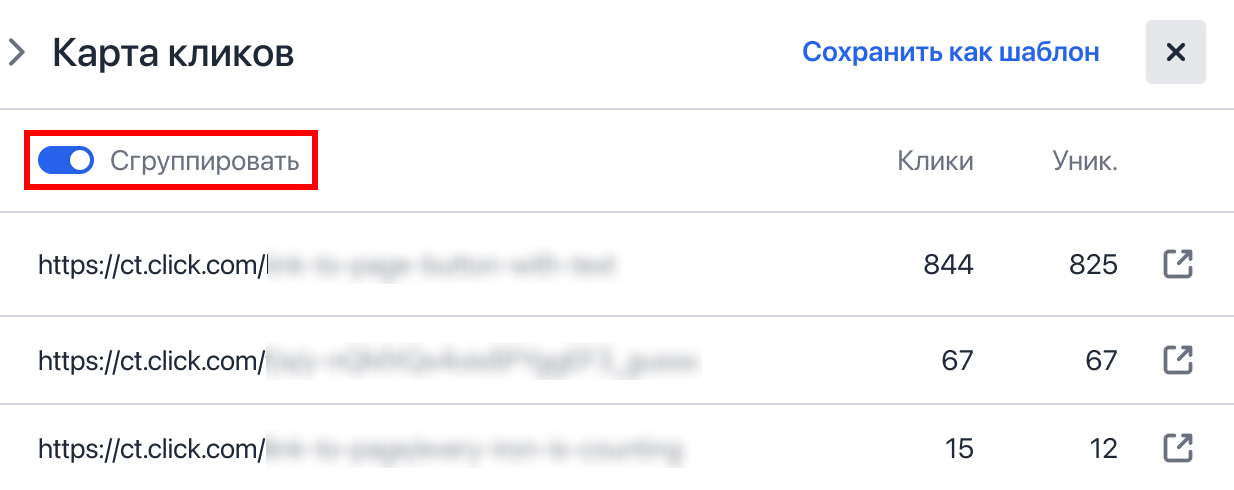Select the third ct.click.com URL row
This screenshot has width=1234, height=490.
pyautogui.click(x=617, y=447)
